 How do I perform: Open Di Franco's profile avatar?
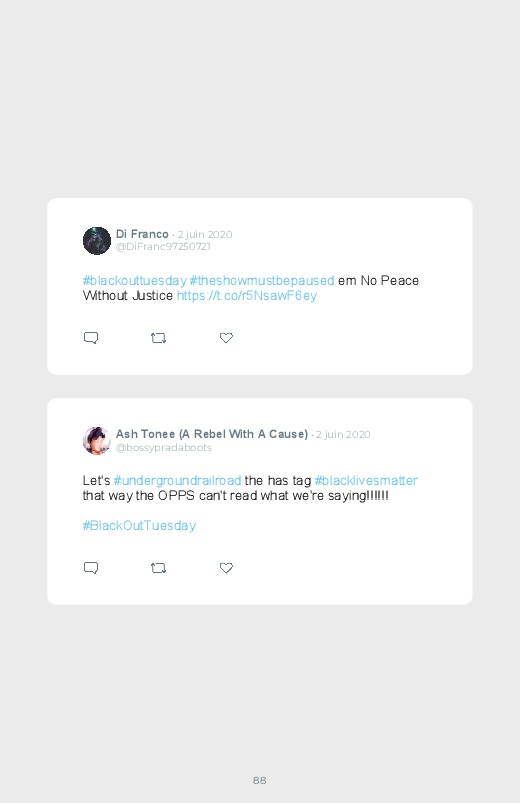point(97,241)
